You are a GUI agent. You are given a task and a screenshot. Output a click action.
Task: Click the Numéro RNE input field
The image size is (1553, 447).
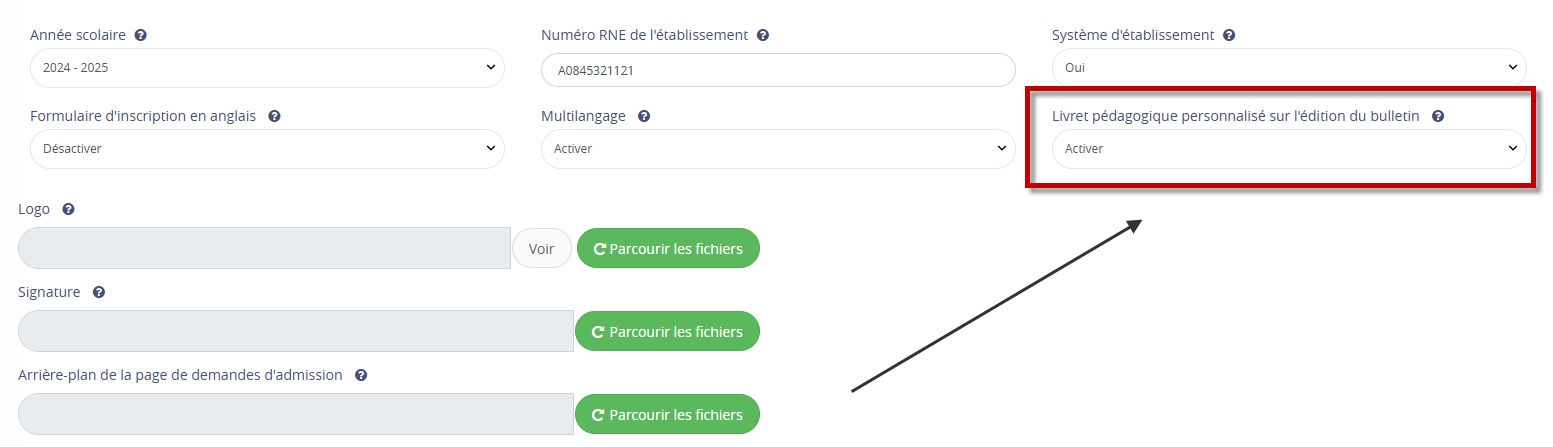click(778, 71)
